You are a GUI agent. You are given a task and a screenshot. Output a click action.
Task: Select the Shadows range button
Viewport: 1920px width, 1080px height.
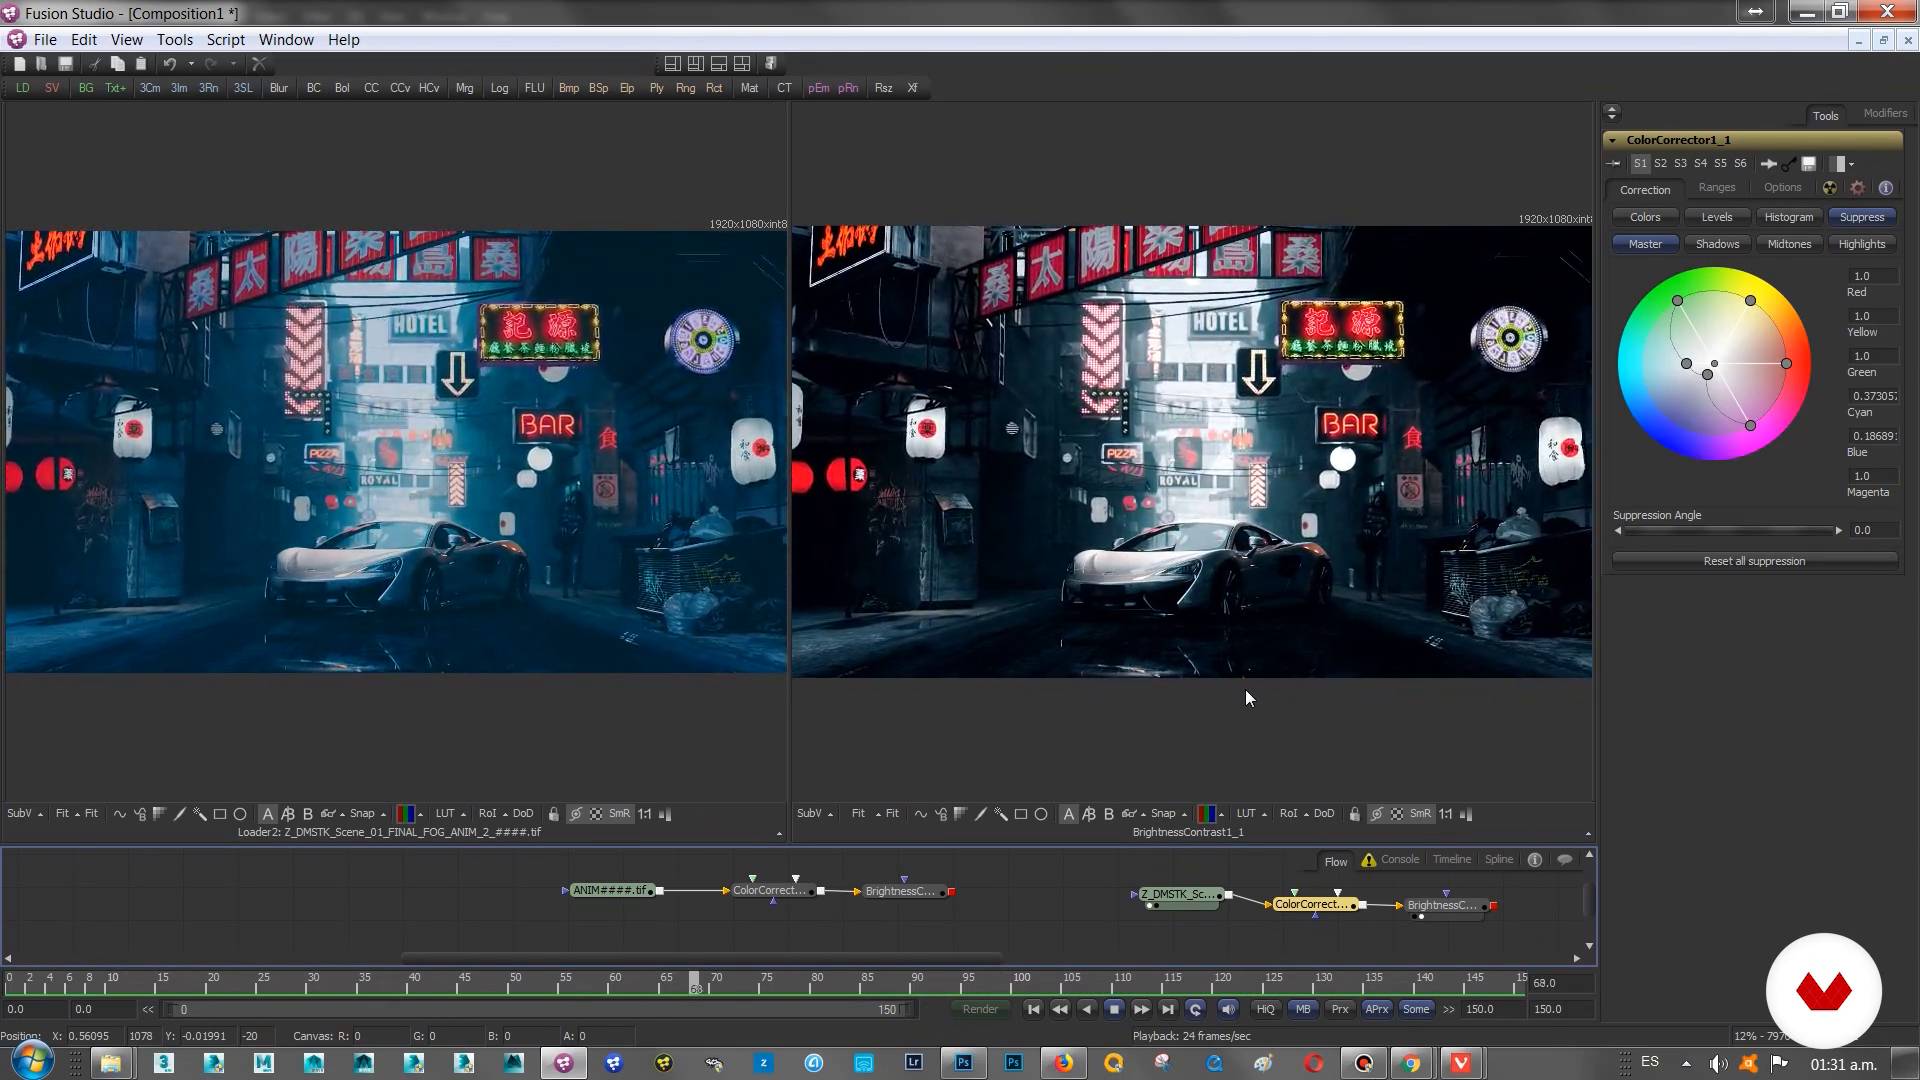pyautogui.click(x=1717, y=244)
